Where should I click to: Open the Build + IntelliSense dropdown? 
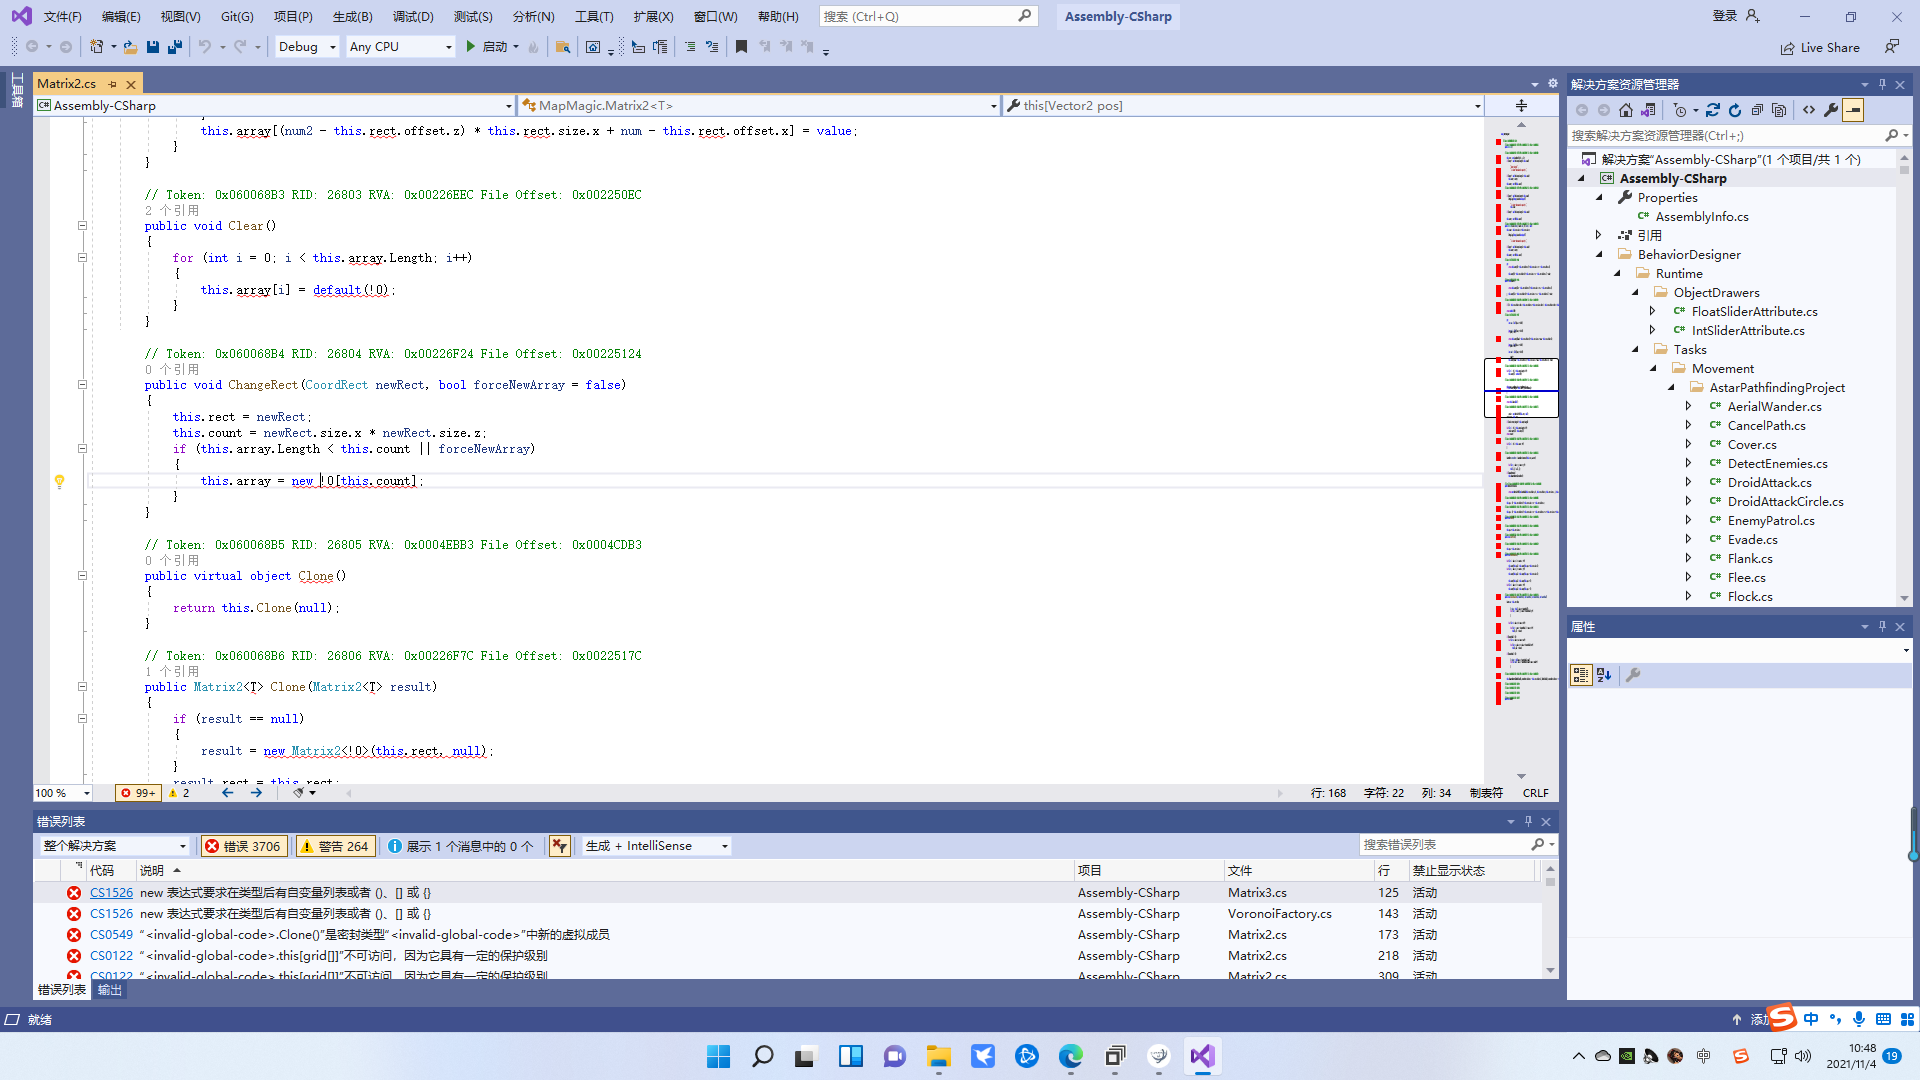(656, 846)
